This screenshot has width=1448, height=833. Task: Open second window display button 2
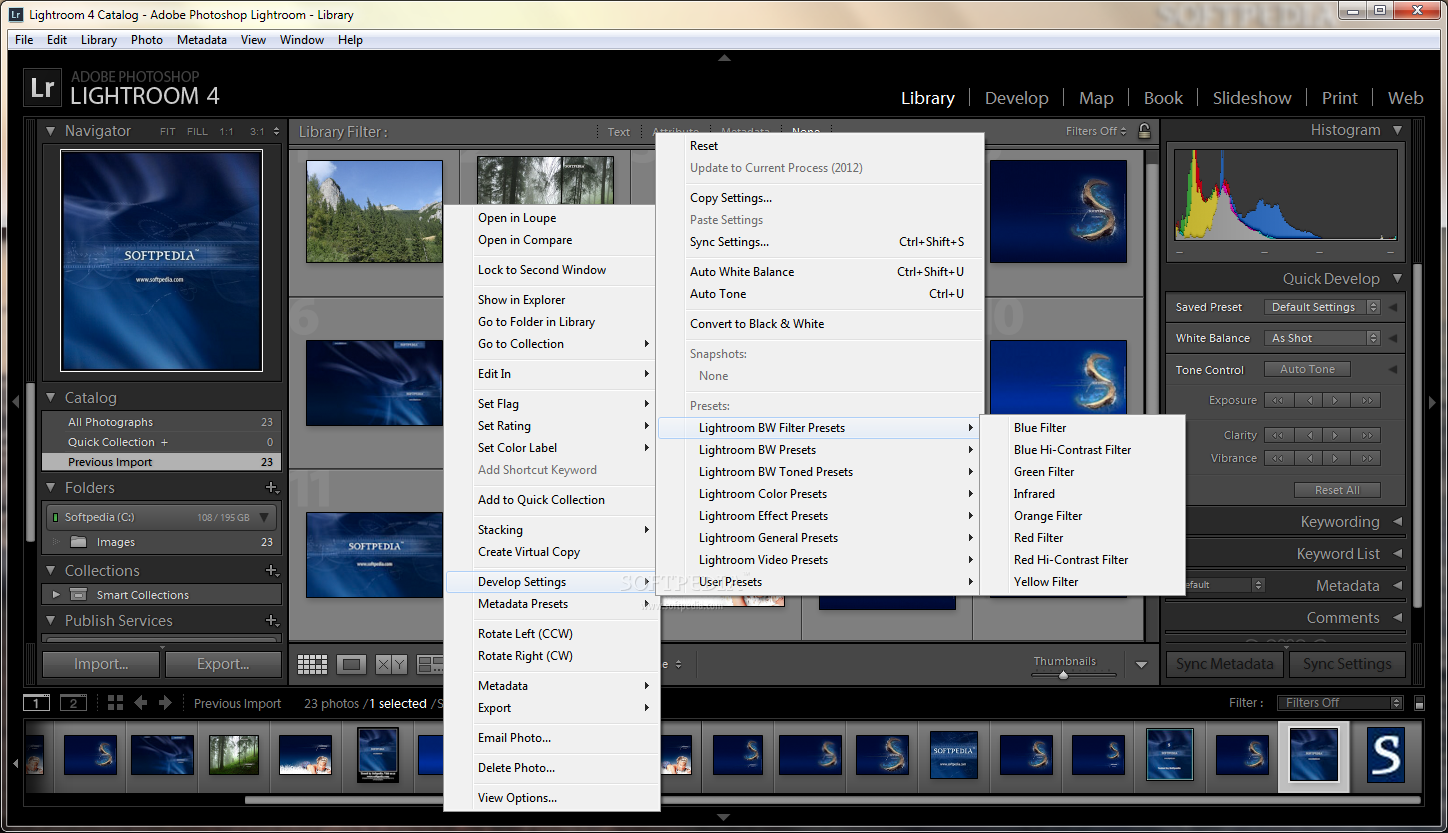(74, 703)
